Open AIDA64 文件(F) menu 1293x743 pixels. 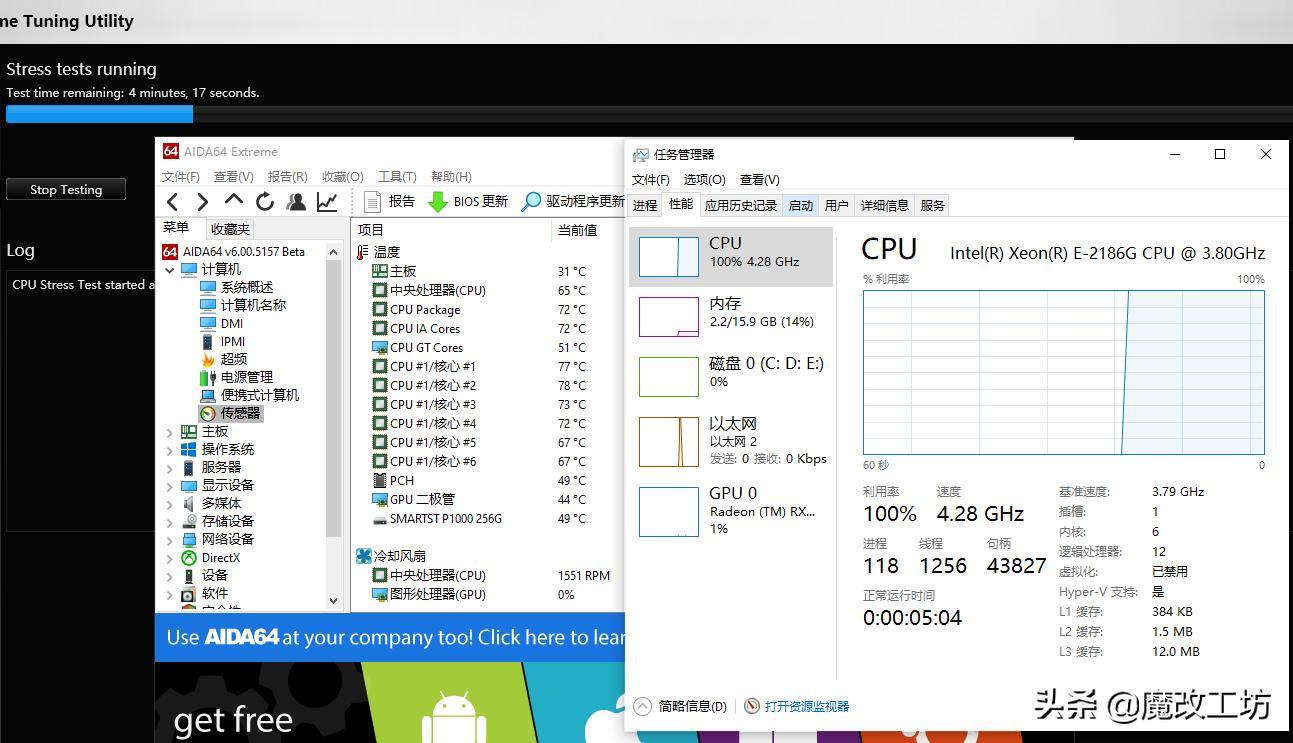pos(181,177)
